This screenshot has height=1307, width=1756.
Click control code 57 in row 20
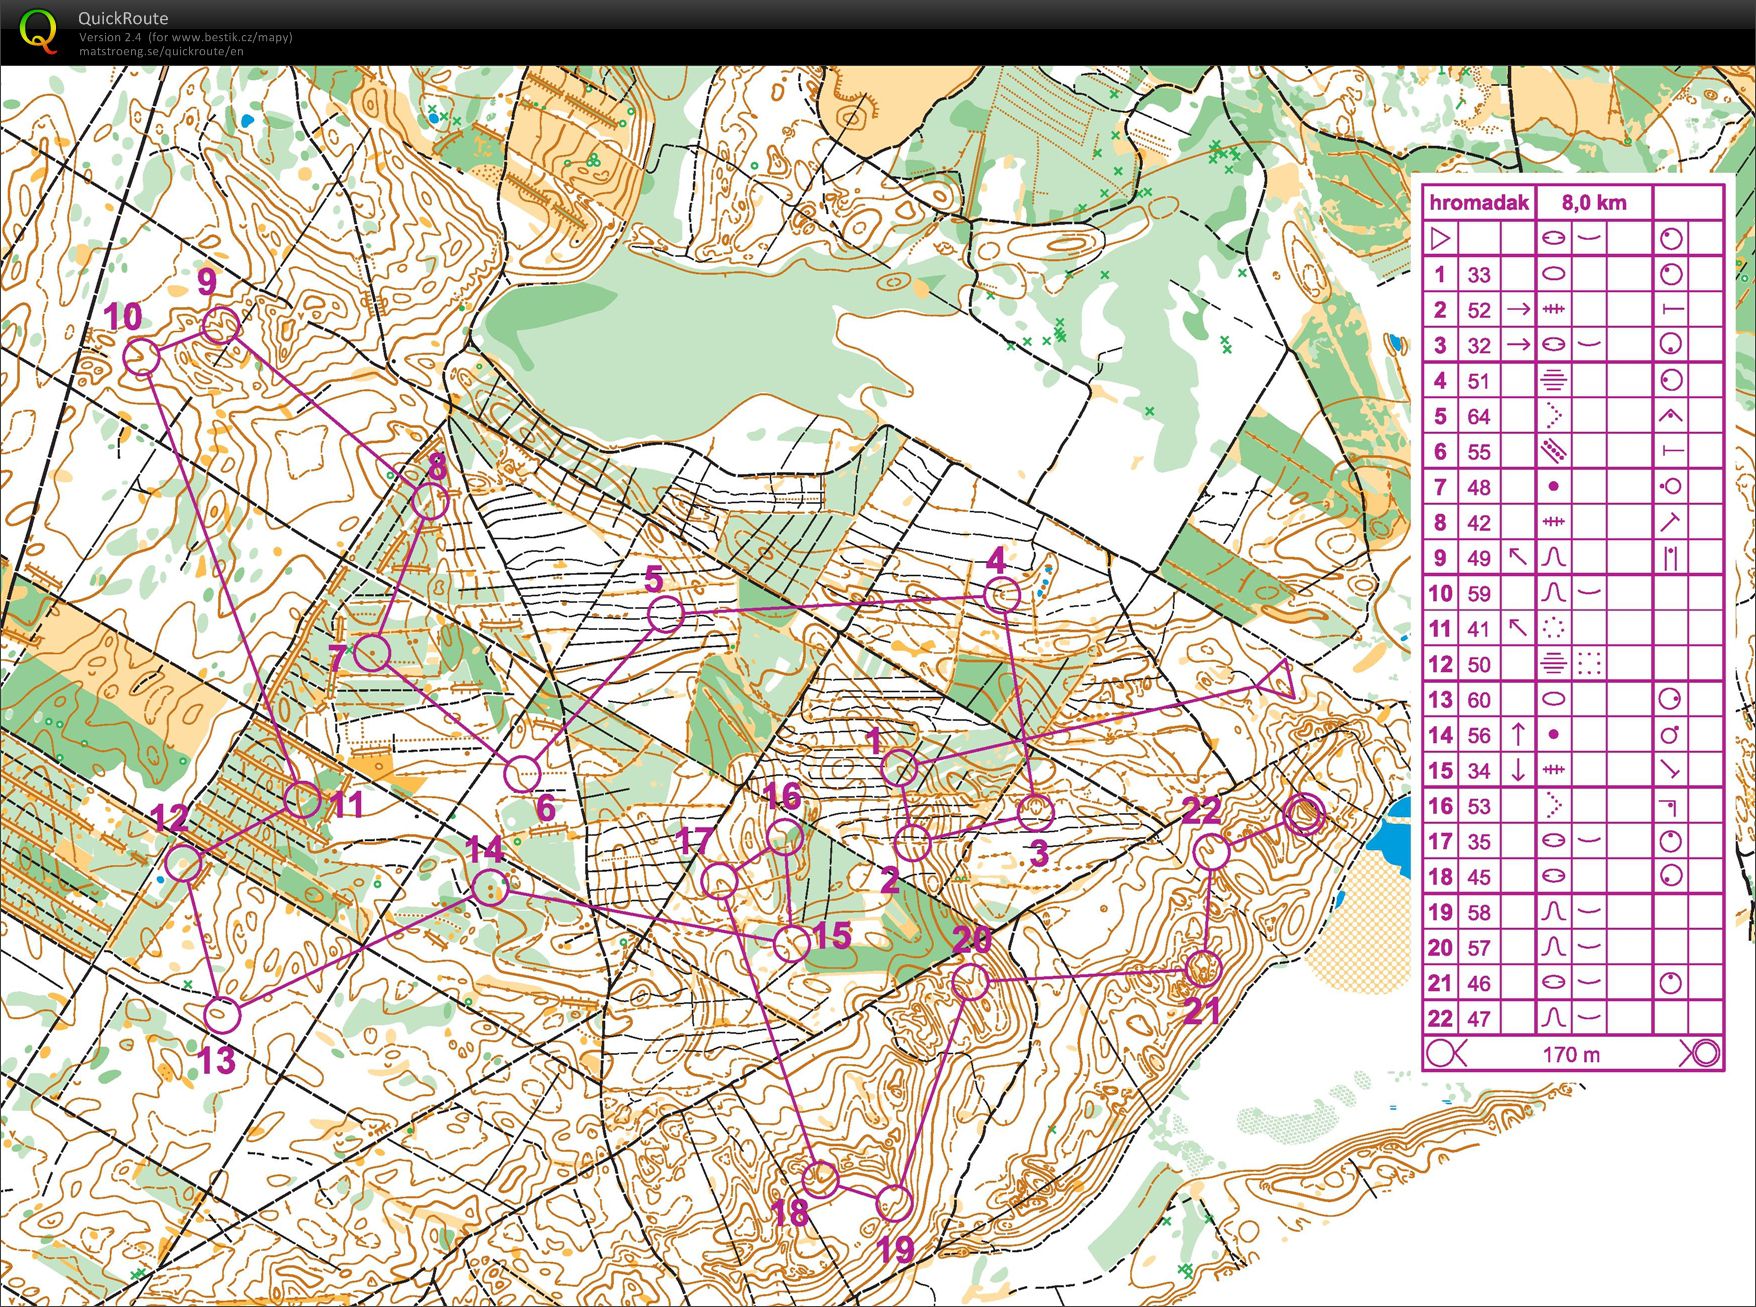tap(1479, 948)
